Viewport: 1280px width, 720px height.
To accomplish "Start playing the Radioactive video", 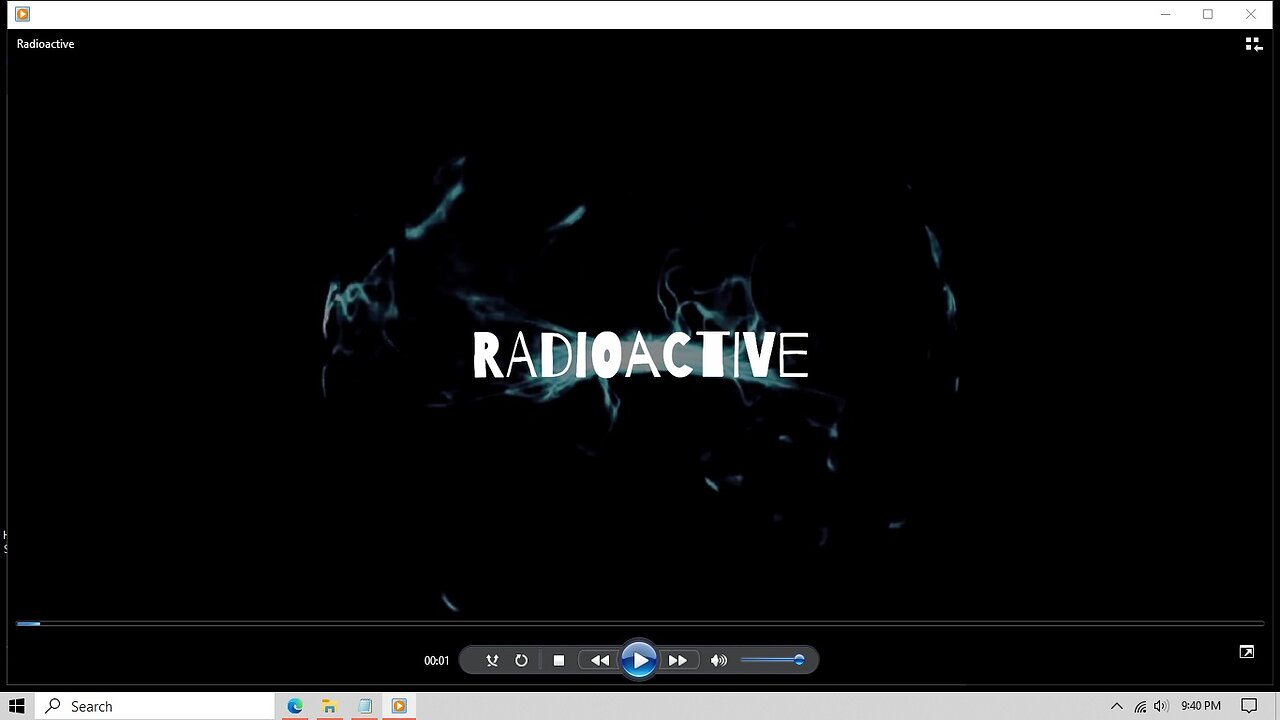I will pyautogui.click(x=639, y=660).
